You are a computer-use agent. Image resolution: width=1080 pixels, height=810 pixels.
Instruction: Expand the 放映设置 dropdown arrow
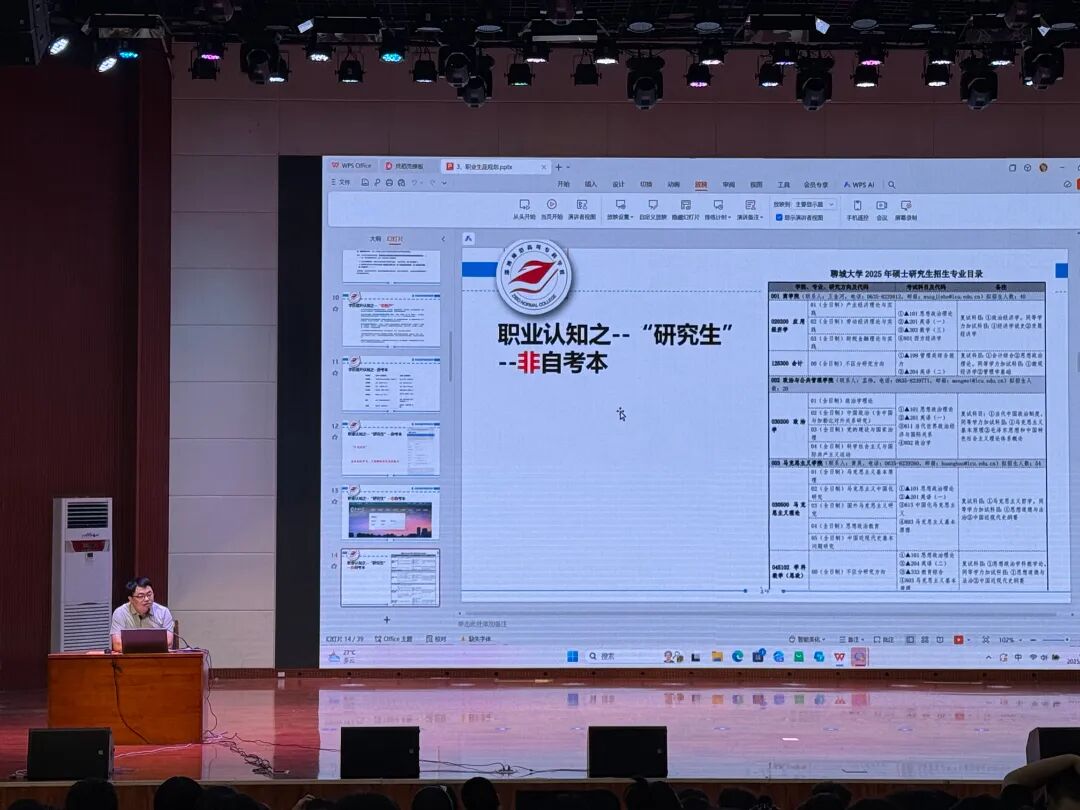click(630, 217)
